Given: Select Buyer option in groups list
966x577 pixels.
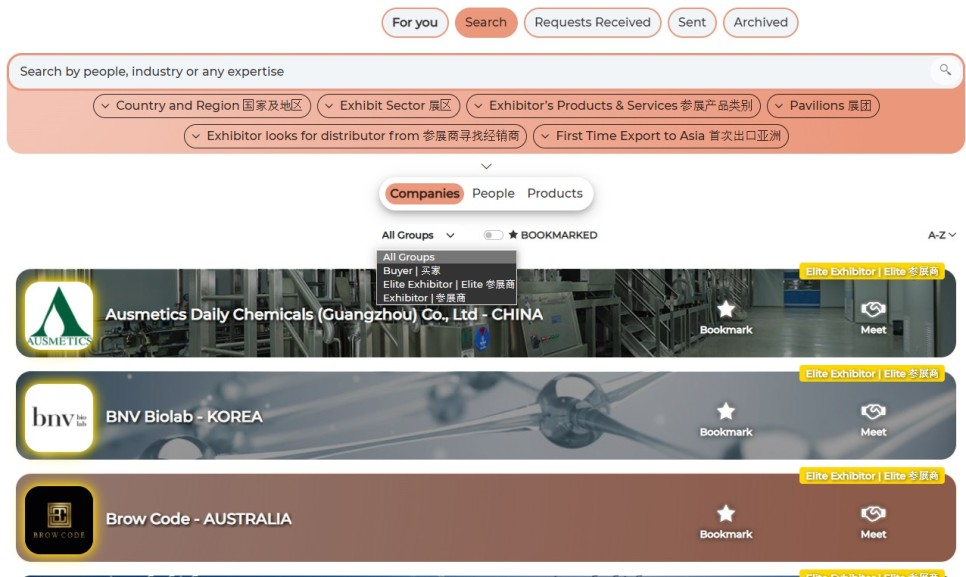Looking at the screenshot, I should 446,270.
